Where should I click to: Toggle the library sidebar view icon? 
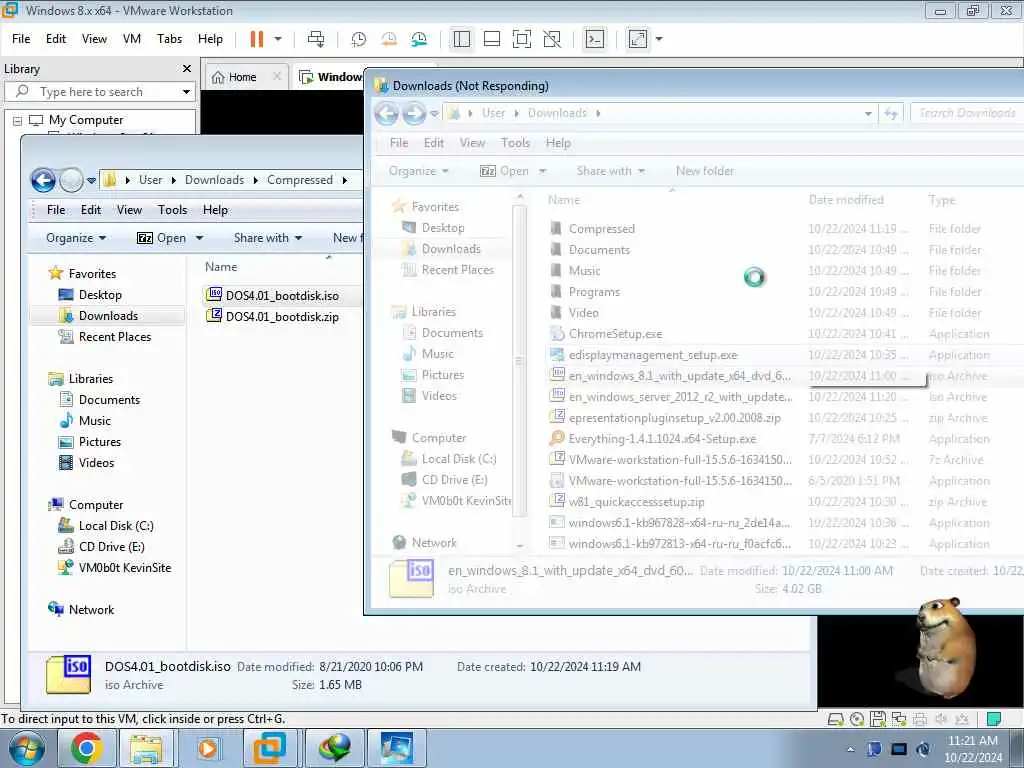tap(462, 39)
